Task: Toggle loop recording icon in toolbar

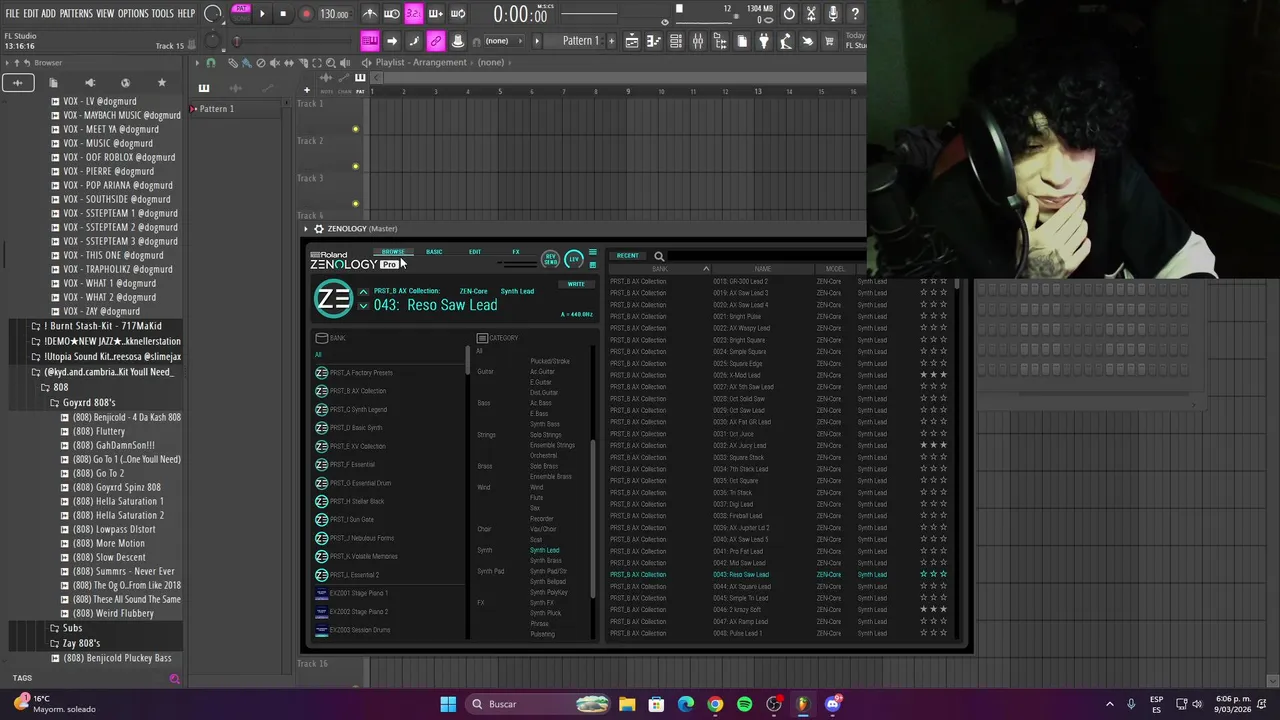Action: pyautogui.click(x=458, y=14)
